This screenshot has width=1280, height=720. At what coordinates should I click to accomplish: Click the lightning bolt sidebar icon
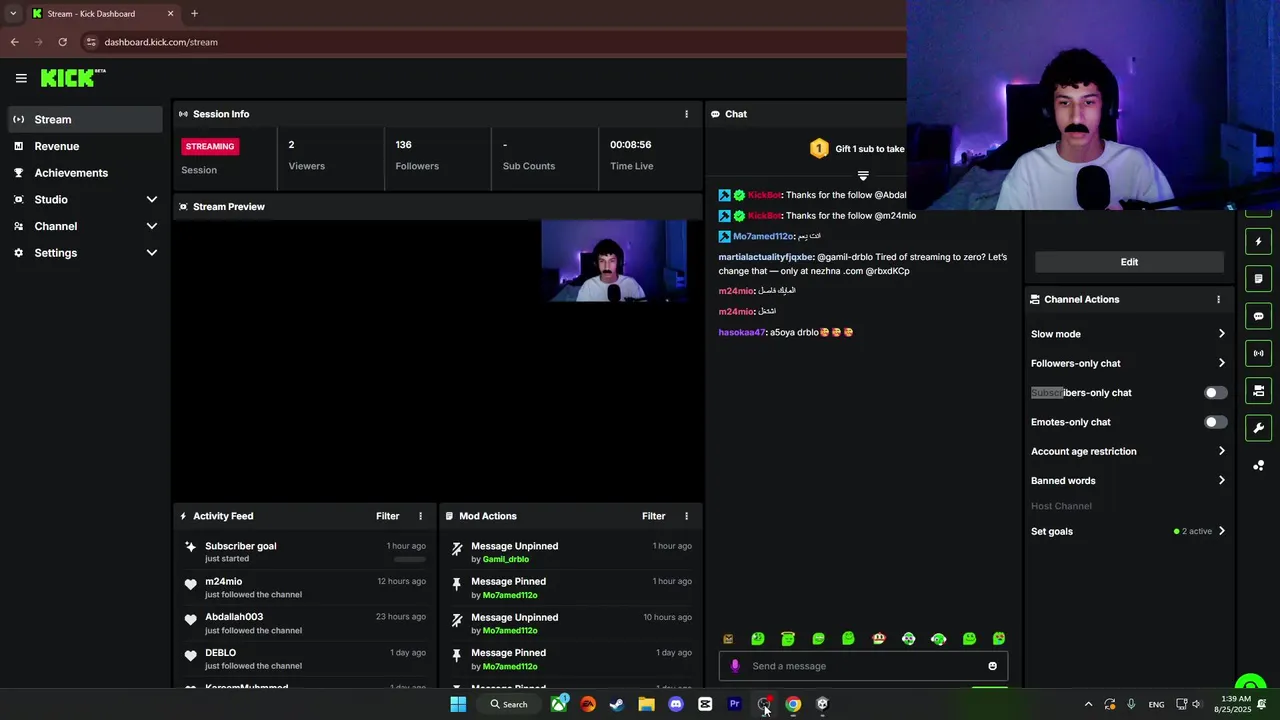pos(1258,241)
